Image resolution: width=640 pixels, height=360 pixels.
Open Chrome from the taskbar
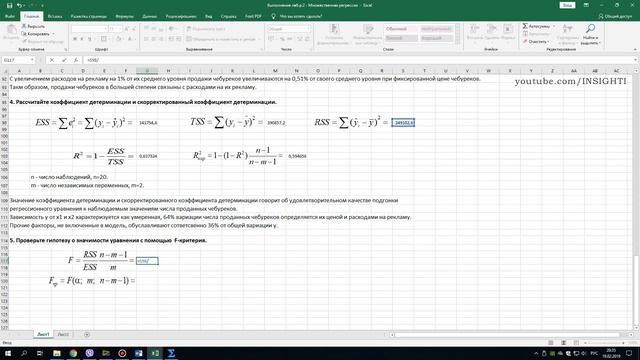pos(73,353)
